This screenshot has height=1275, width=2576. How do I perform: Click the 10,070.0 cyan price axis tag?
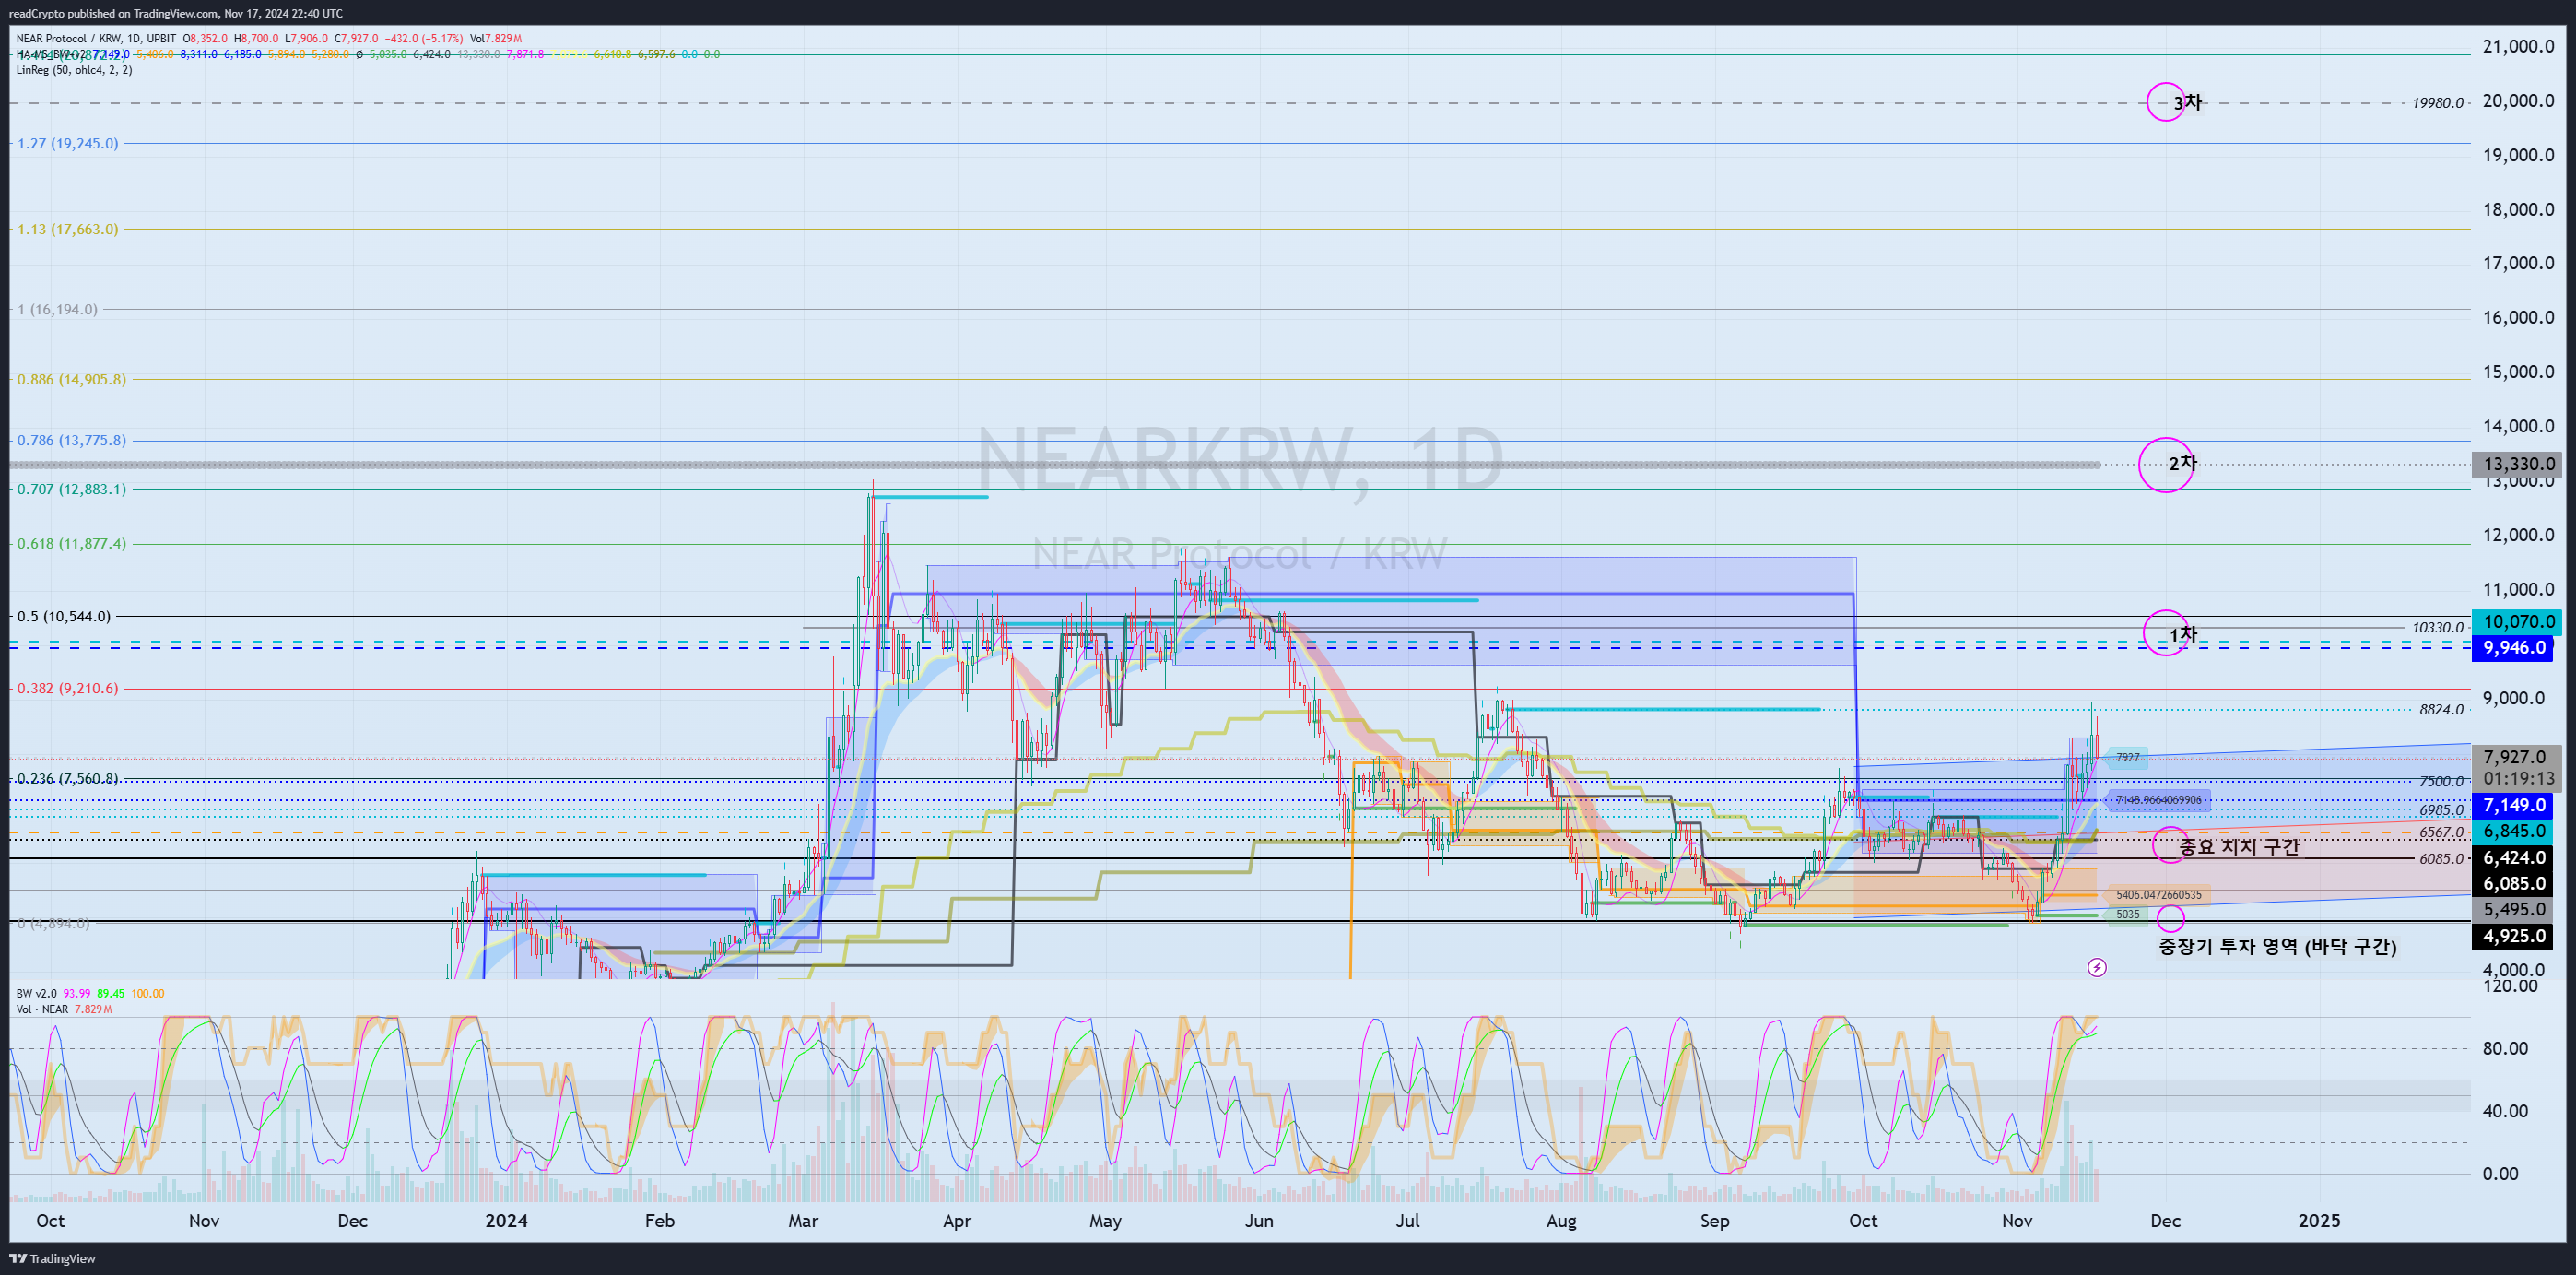(x=2519, y=622)
